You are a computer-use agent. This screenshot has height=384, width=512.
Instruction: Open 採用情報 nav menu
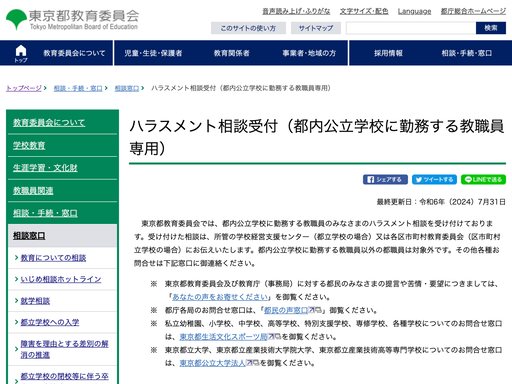coord(388,53)
